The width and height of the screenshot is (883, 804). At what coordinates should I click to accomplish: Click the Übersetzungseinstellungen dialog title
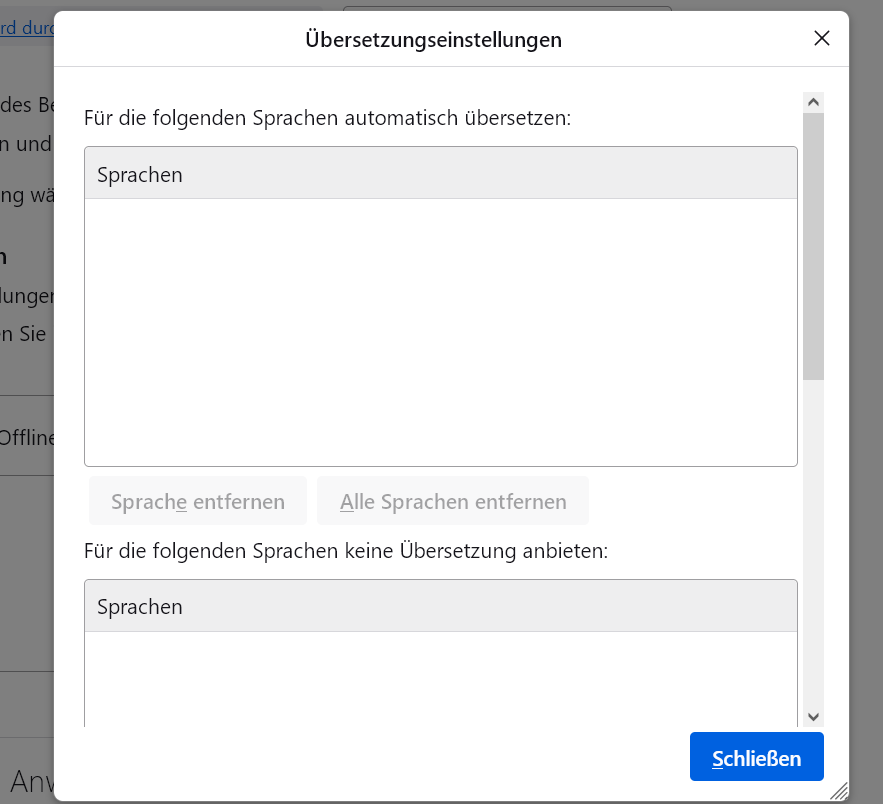433,40
